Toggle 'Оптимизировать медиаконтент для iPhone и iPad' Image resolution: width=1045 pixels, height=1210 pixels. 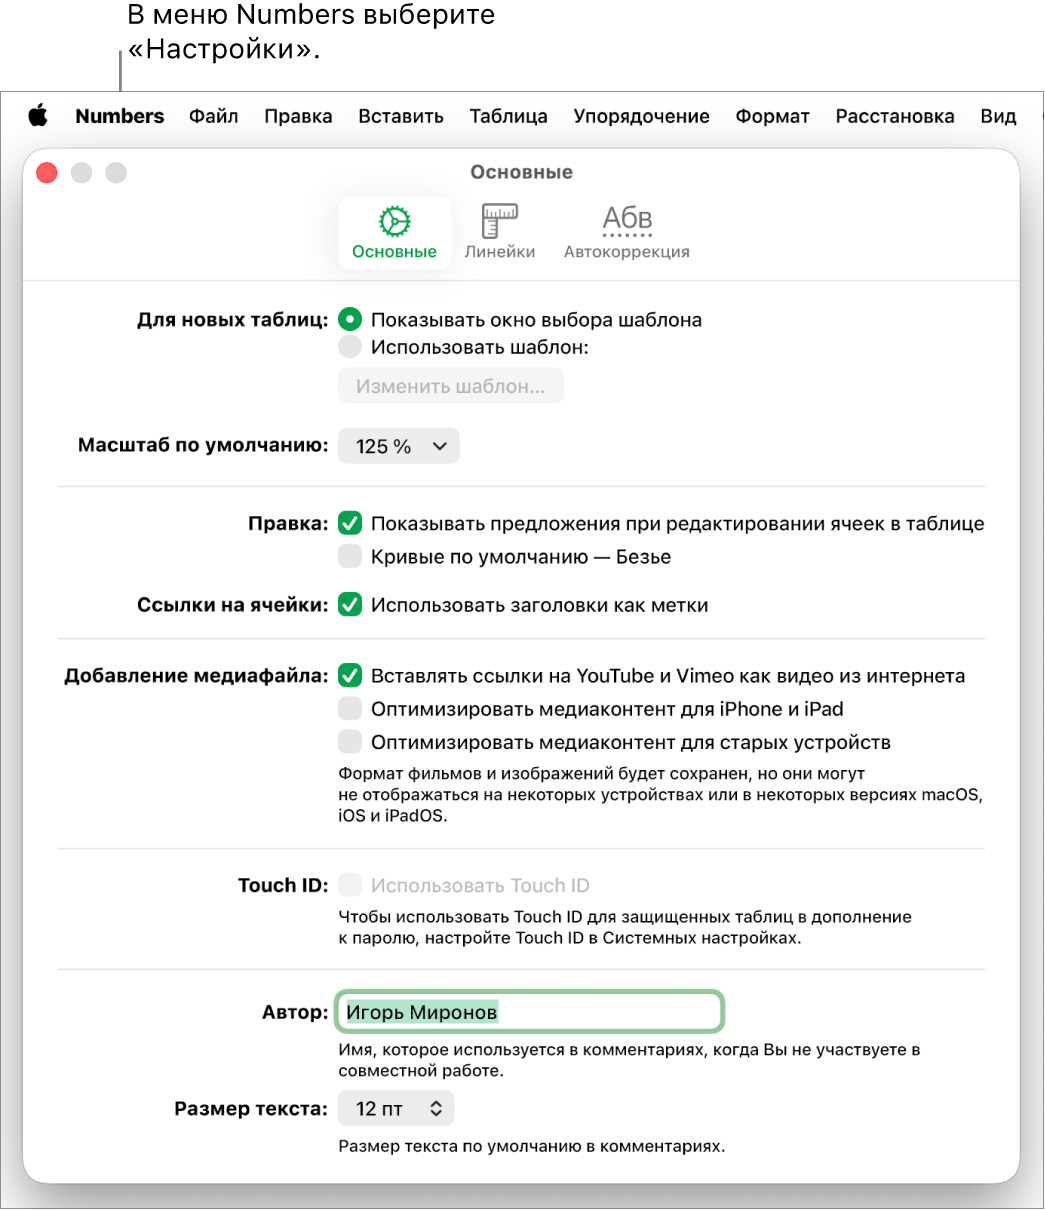click(x=349, y=709)
